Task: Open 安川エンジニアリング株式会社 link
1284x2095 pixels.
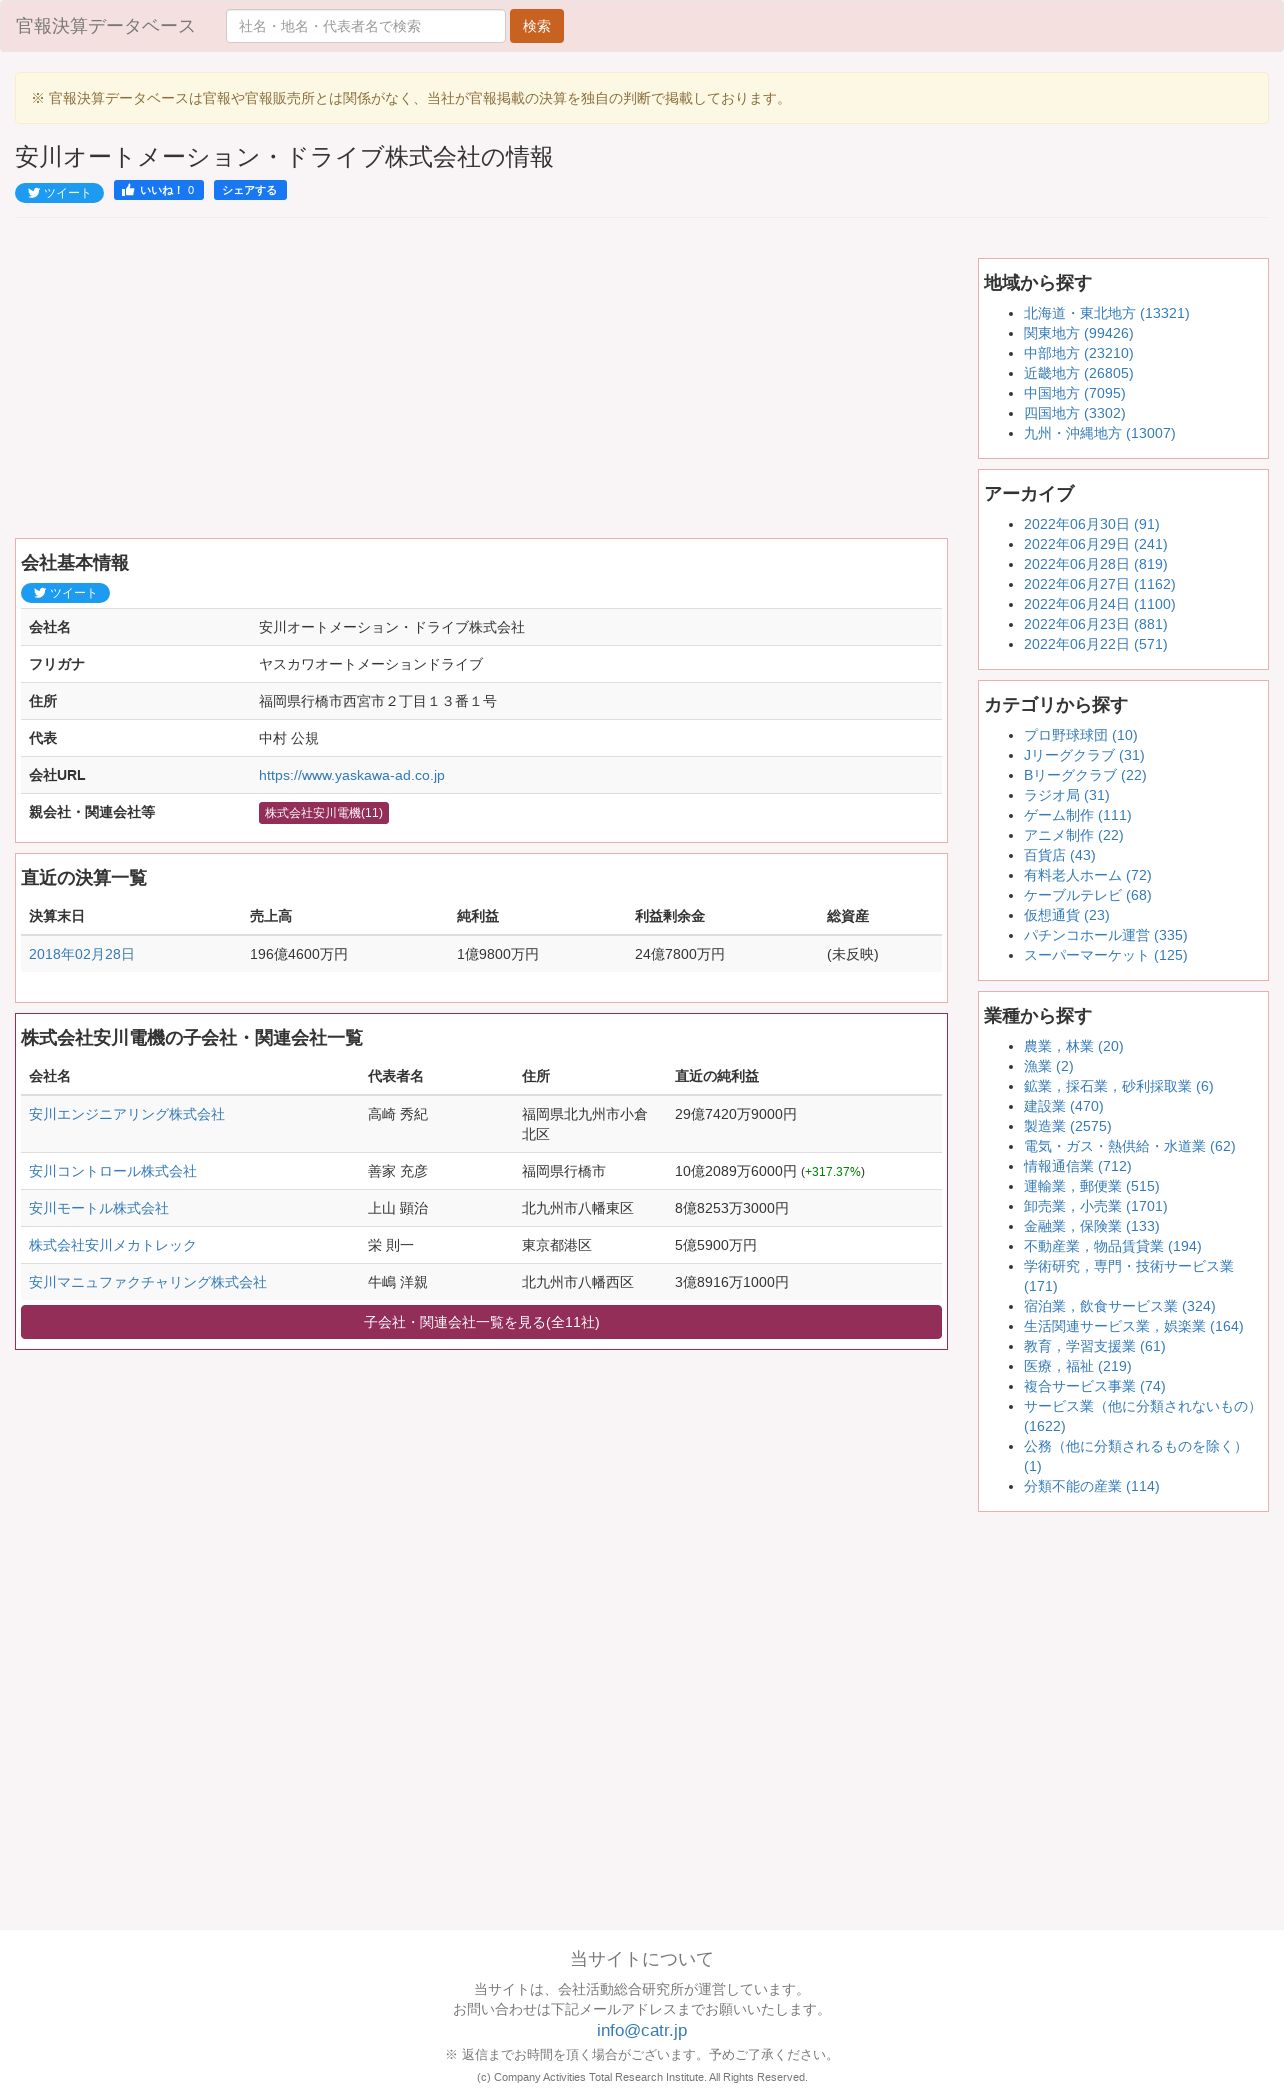Action: [127, 1114]
